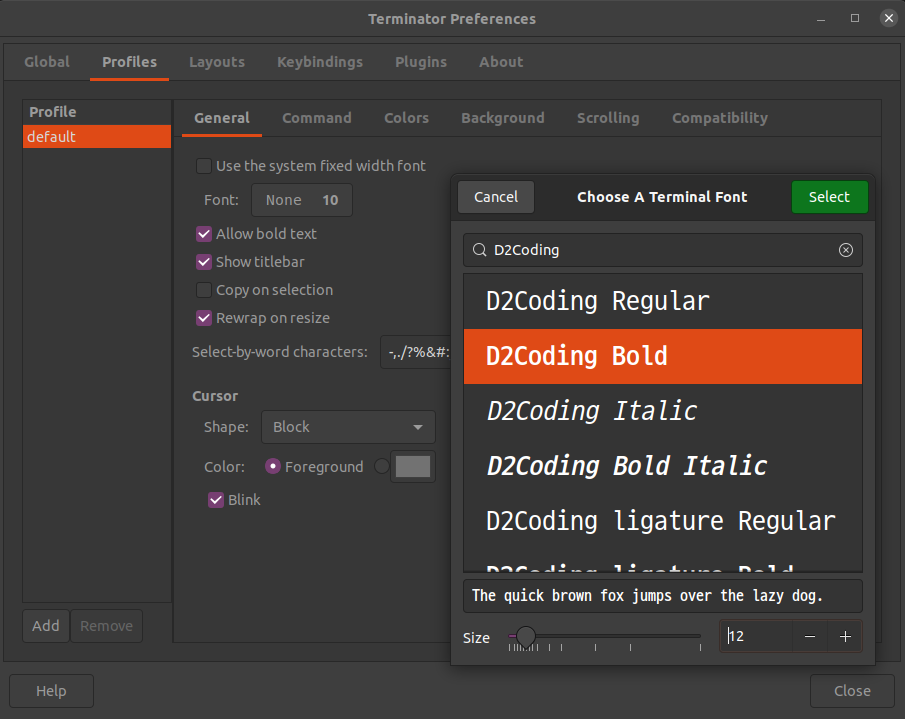Decrease font size with the minus button
The height and width of the screenshot is (719, 905).
click(810, 636)
